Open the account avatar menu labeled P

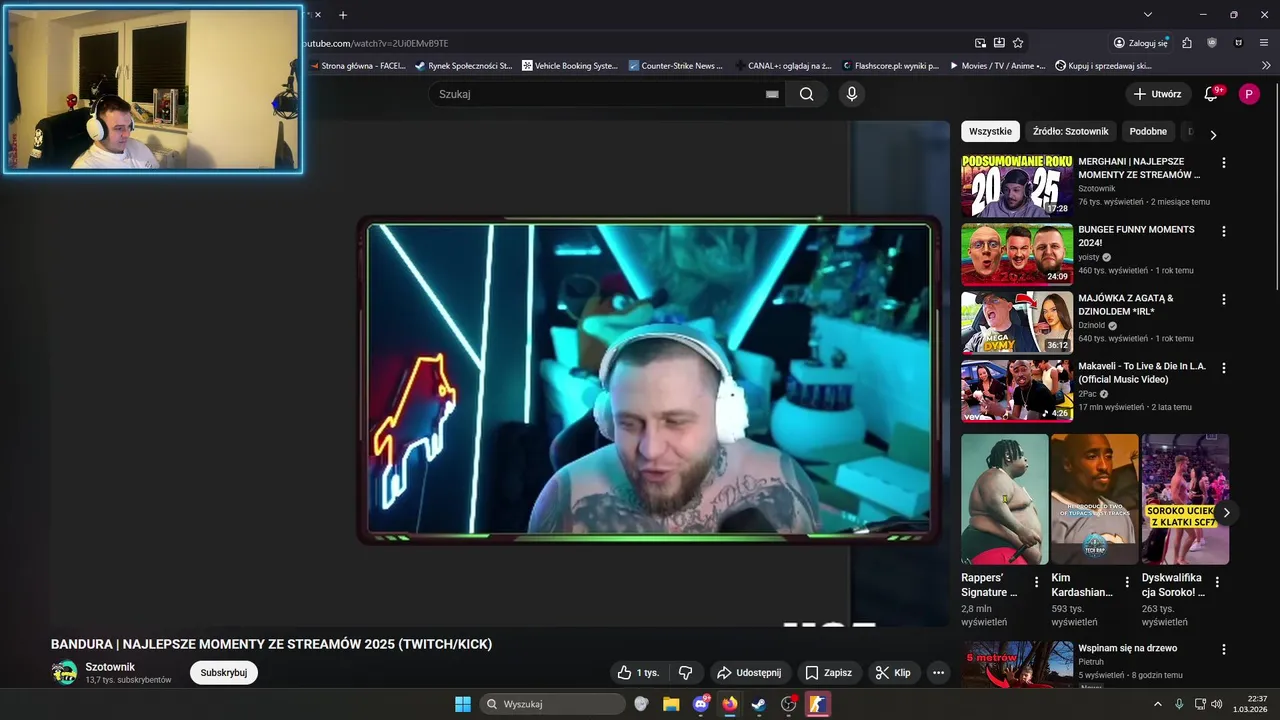1248,94
